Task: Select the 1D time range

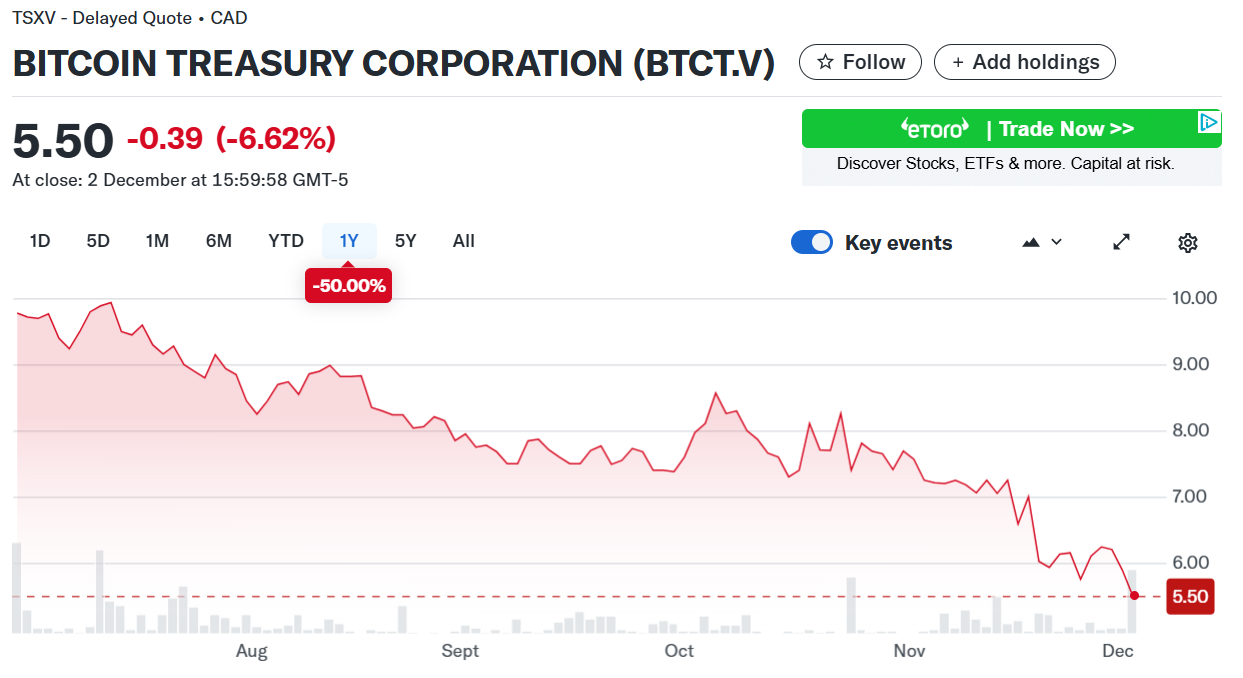Action: coord(40,241)
